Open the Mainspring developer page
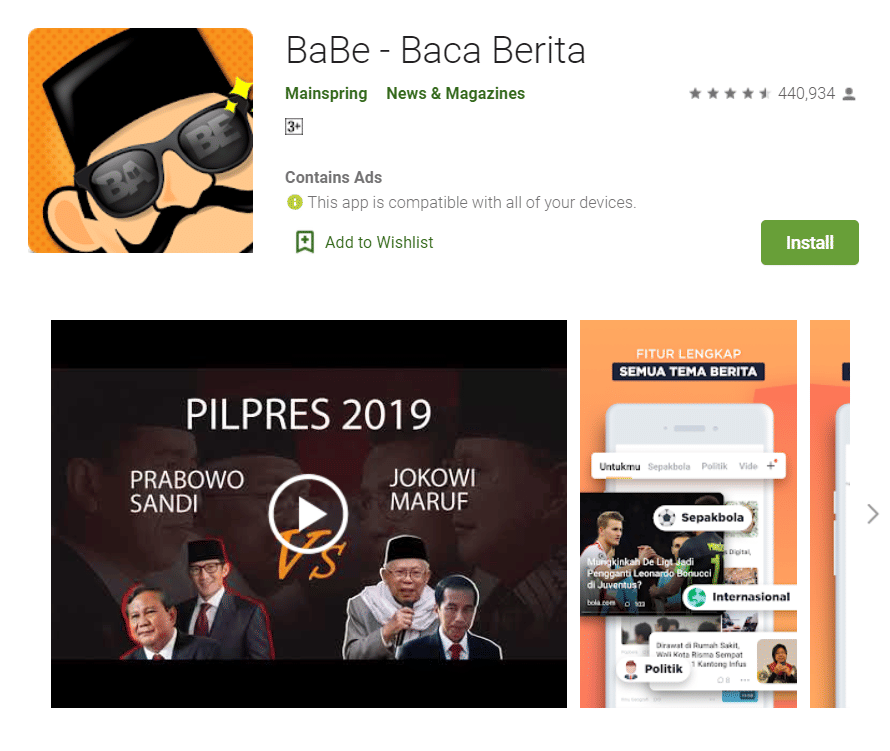This screenshot has height=751, width=890. [x=326, y=93]
